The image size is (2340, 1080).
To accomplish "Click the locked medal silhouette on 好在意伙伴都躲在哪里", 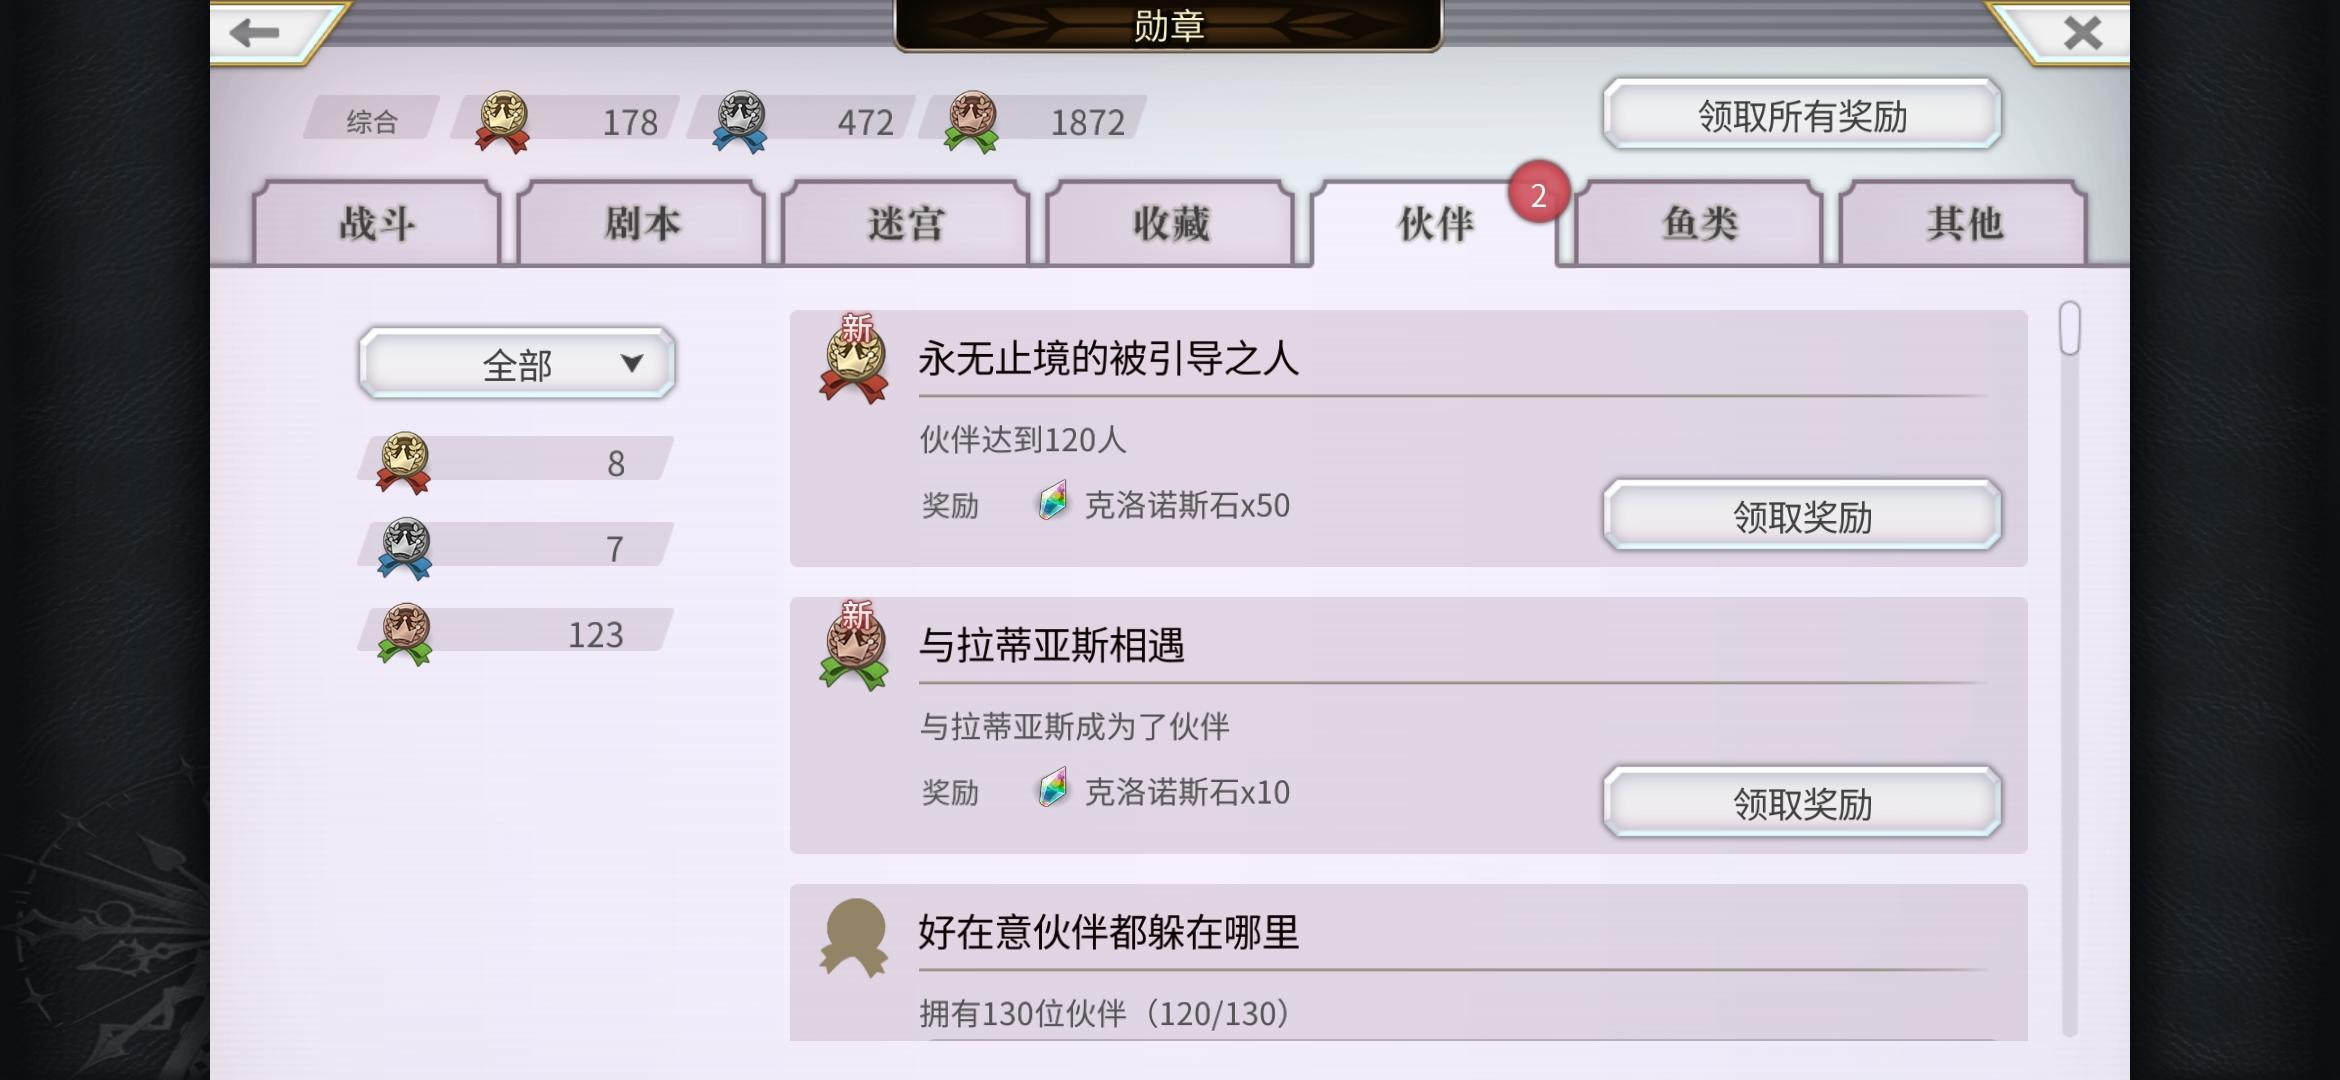I will point(853,937).
